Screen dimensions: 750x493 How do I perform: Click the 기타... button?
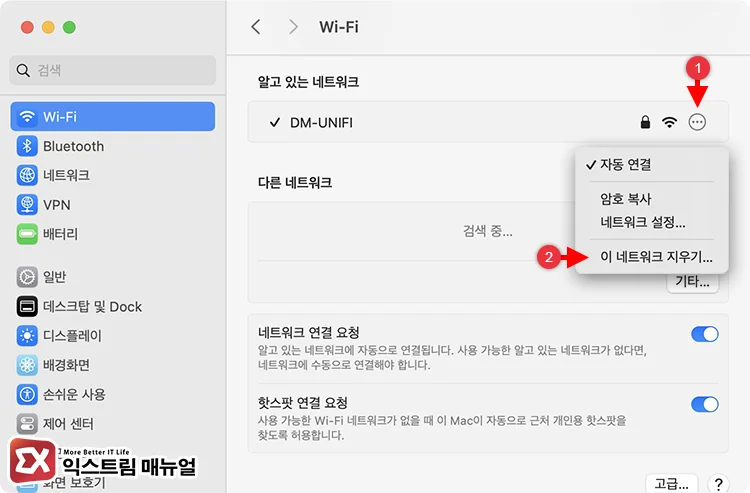click(693, 282)
